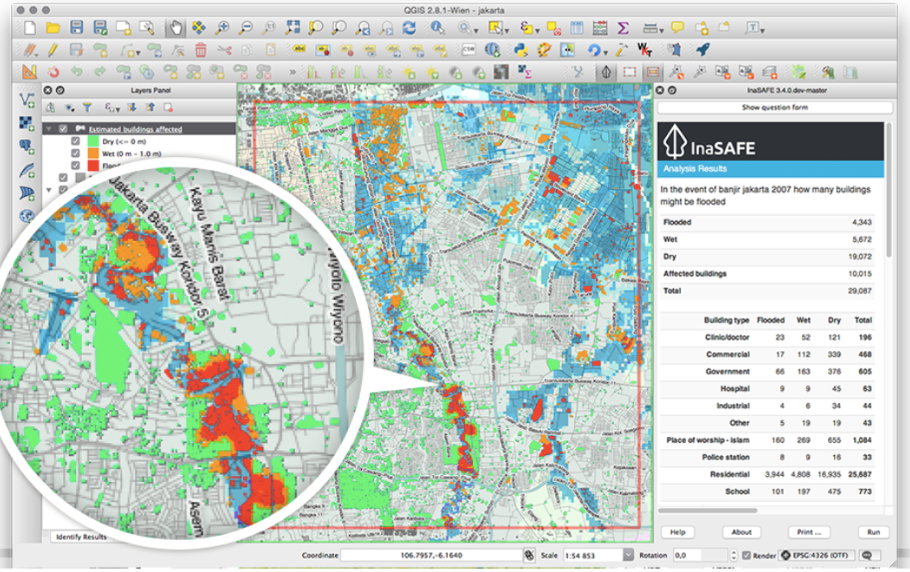Collapse the Estimated buildings affected layer tree
The image size is (910, 572).
tap(48, 129)
